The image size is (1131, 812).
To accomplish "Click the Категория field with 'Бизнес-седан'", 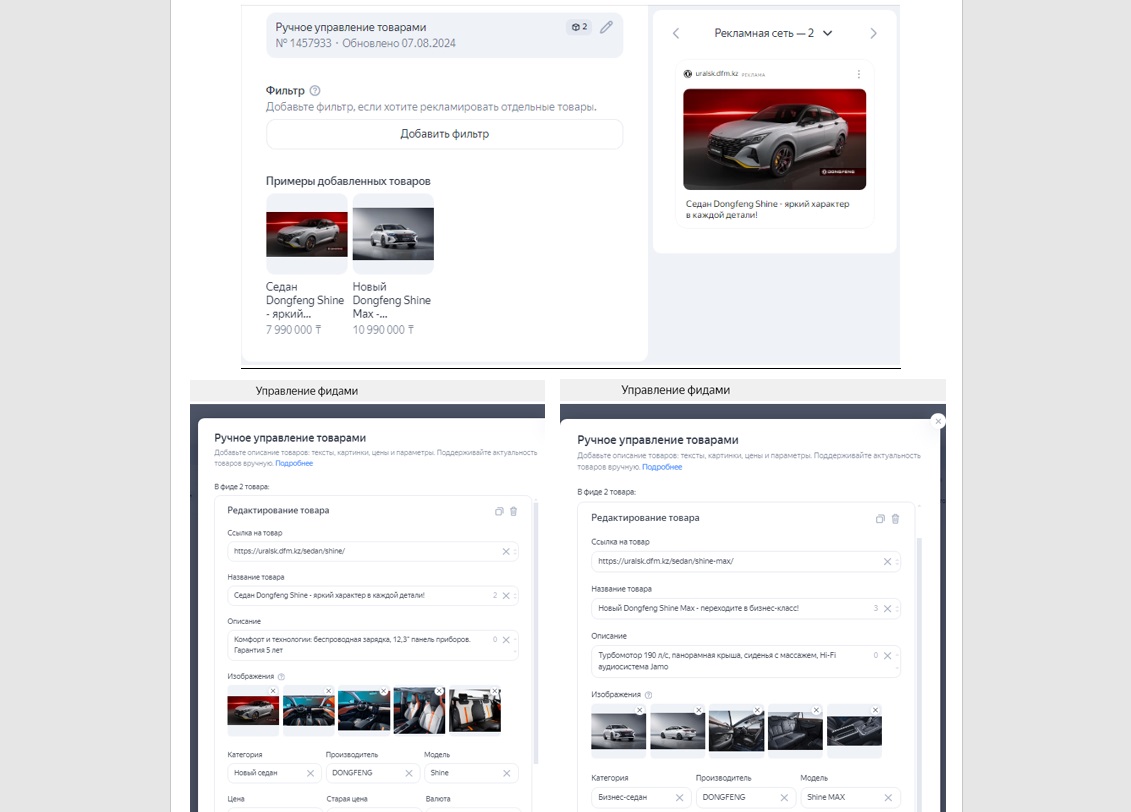I will coord(641,798).
